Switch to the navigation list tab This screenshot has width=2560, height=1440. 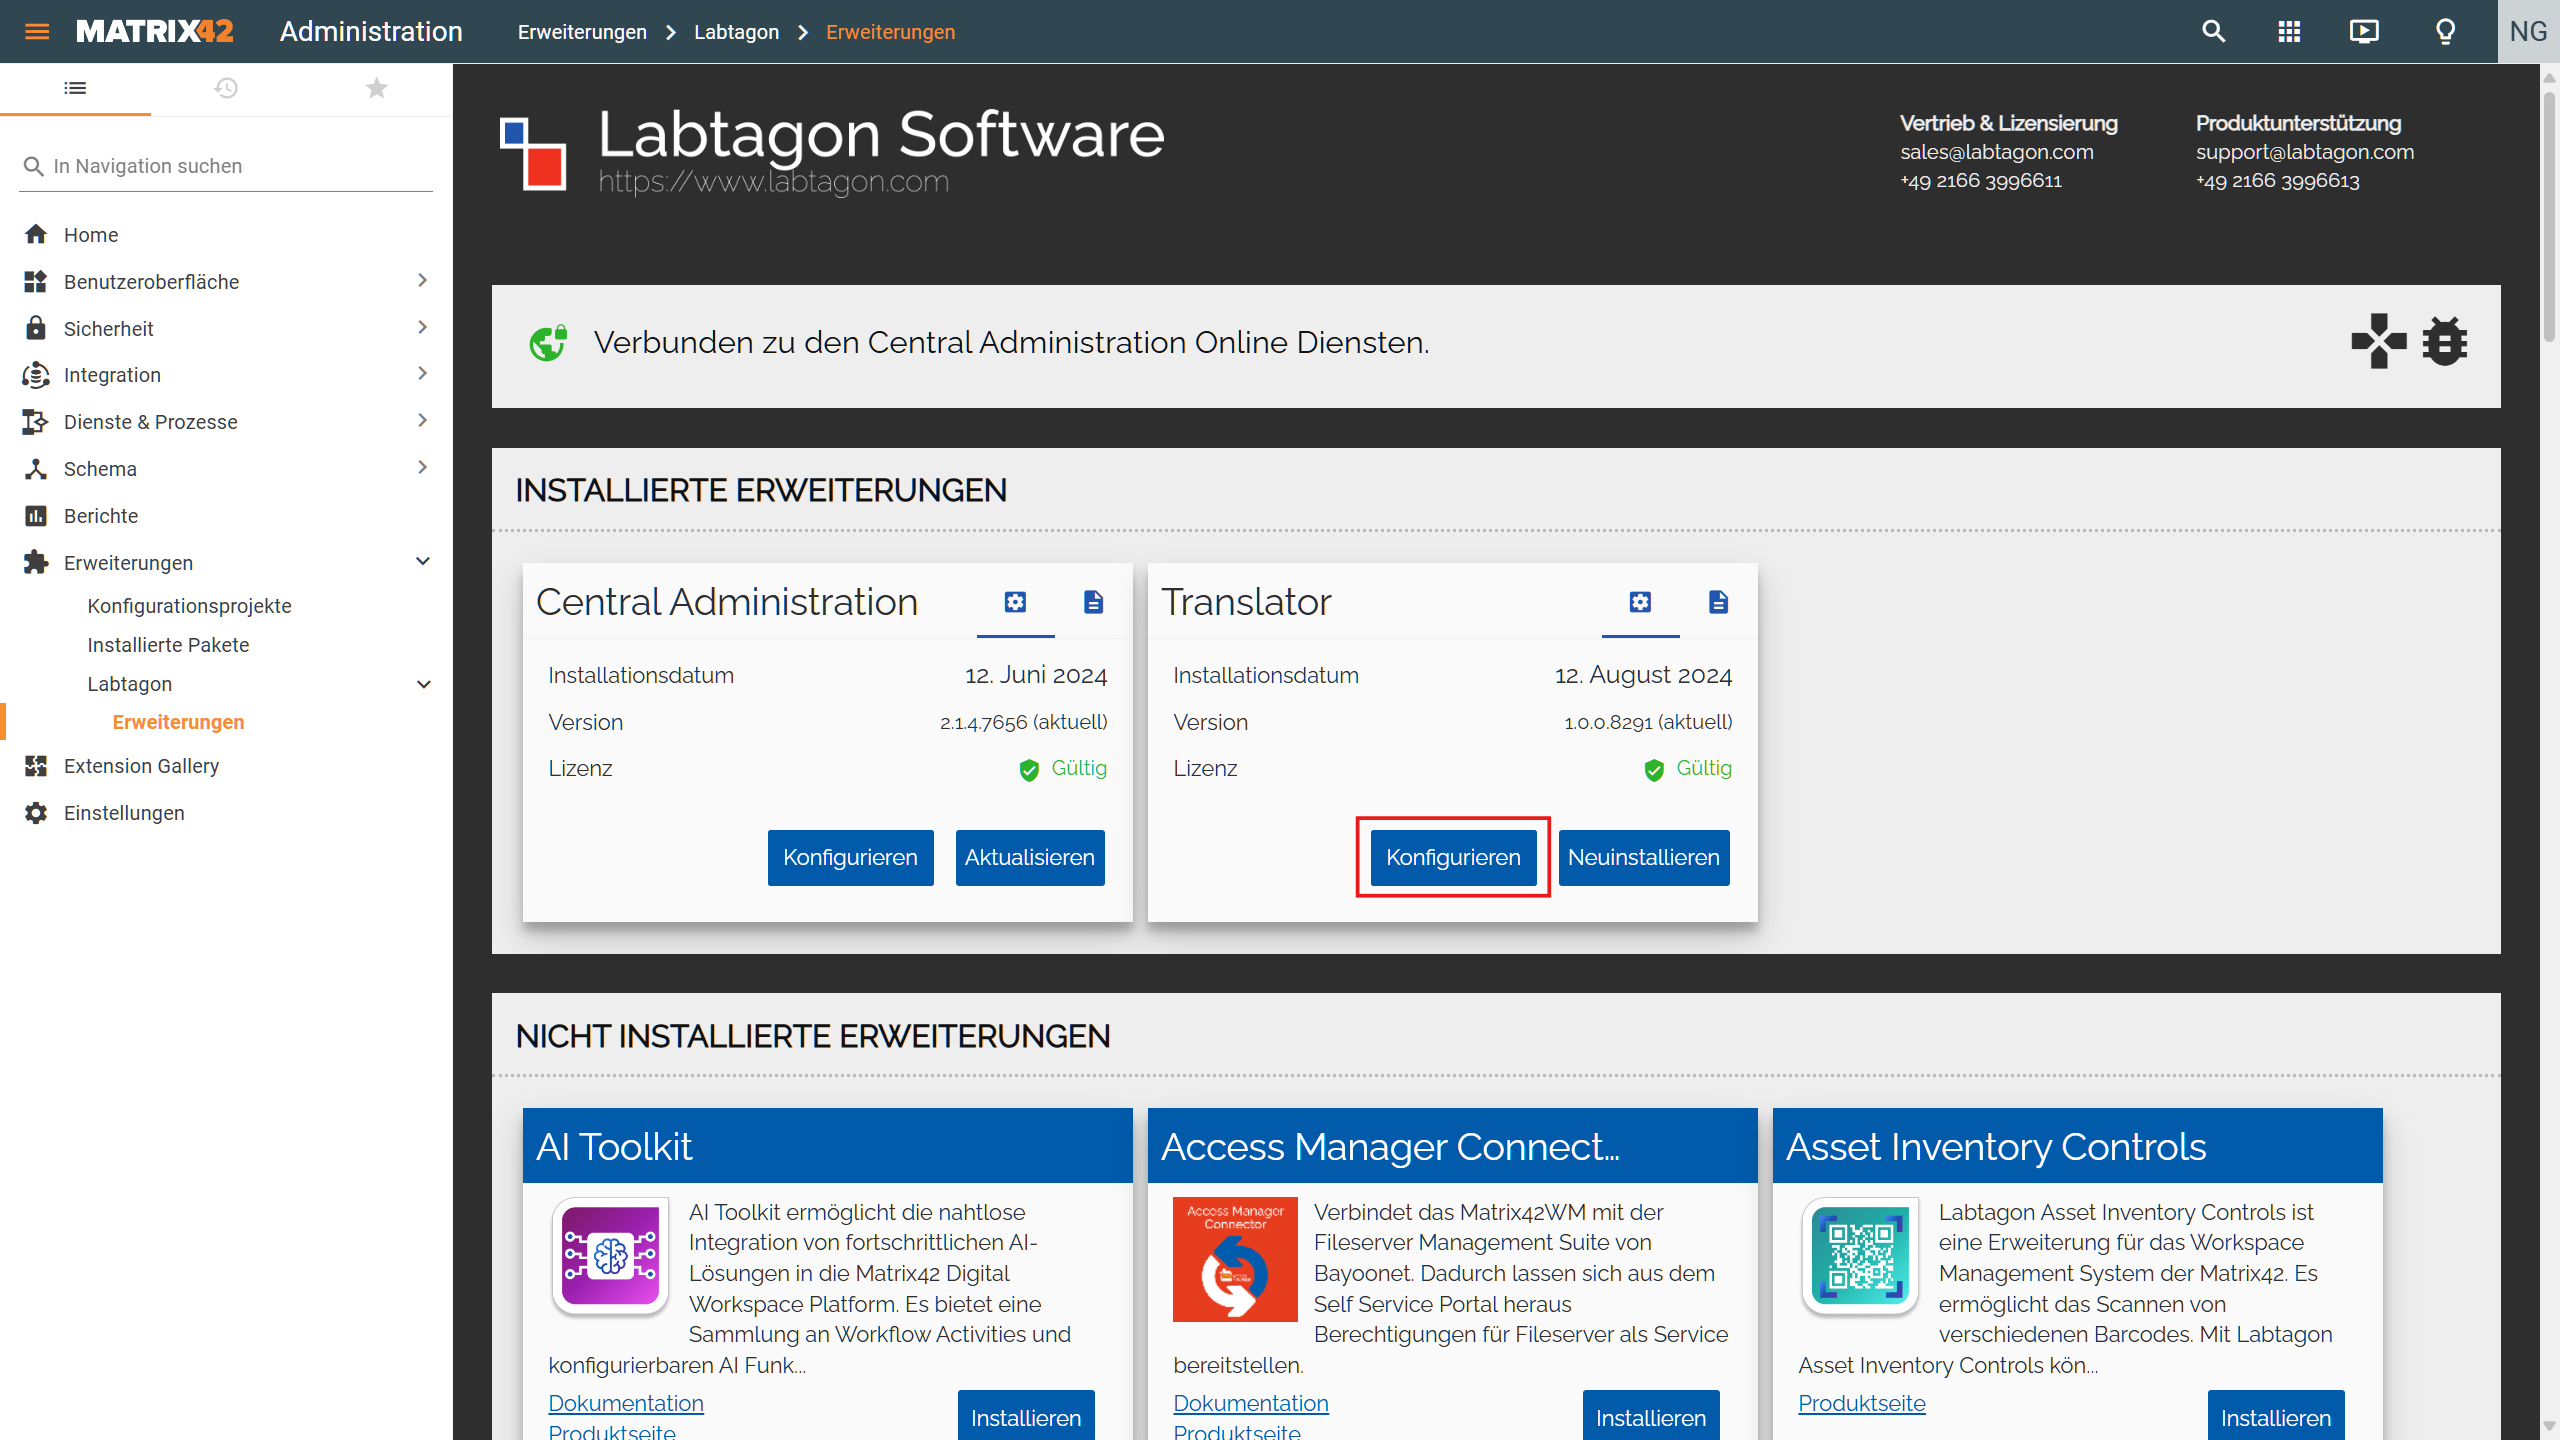75,89
